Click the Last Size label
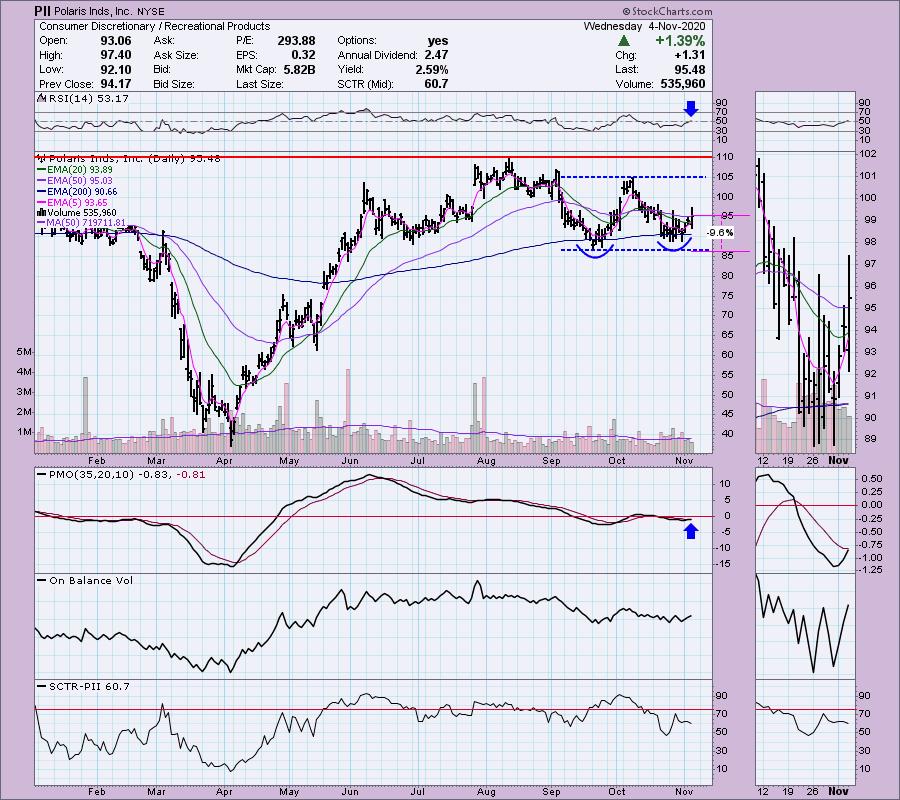Screen dimensions: 900x800 pos(259,84)
